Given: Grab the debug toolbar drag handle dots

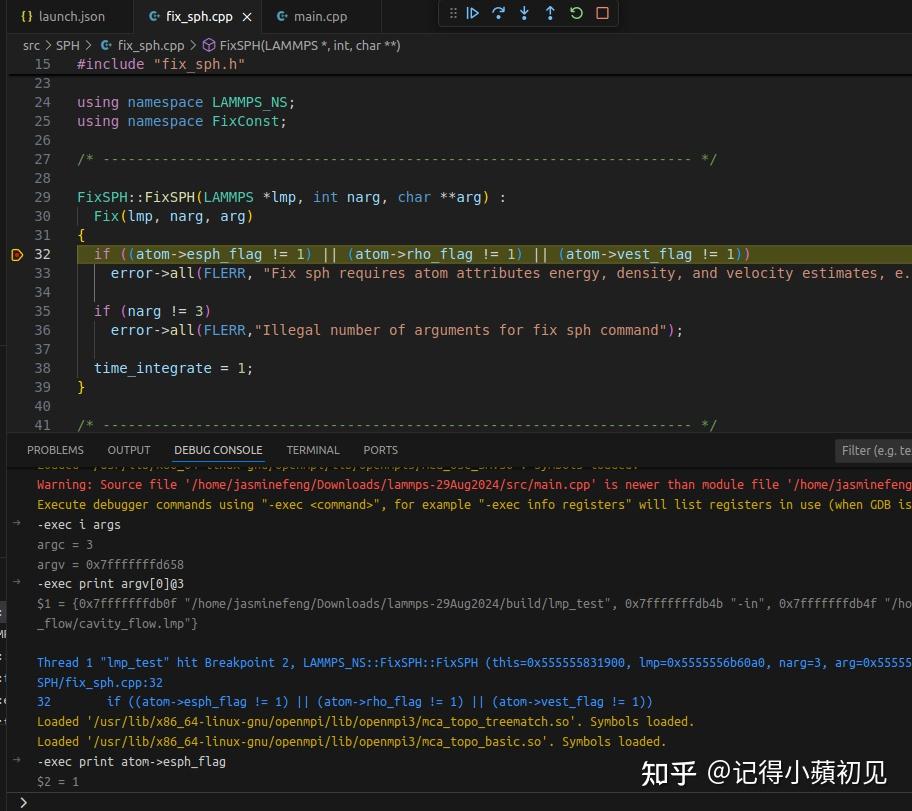Looking at the screenshot, I should click(453, 13).
